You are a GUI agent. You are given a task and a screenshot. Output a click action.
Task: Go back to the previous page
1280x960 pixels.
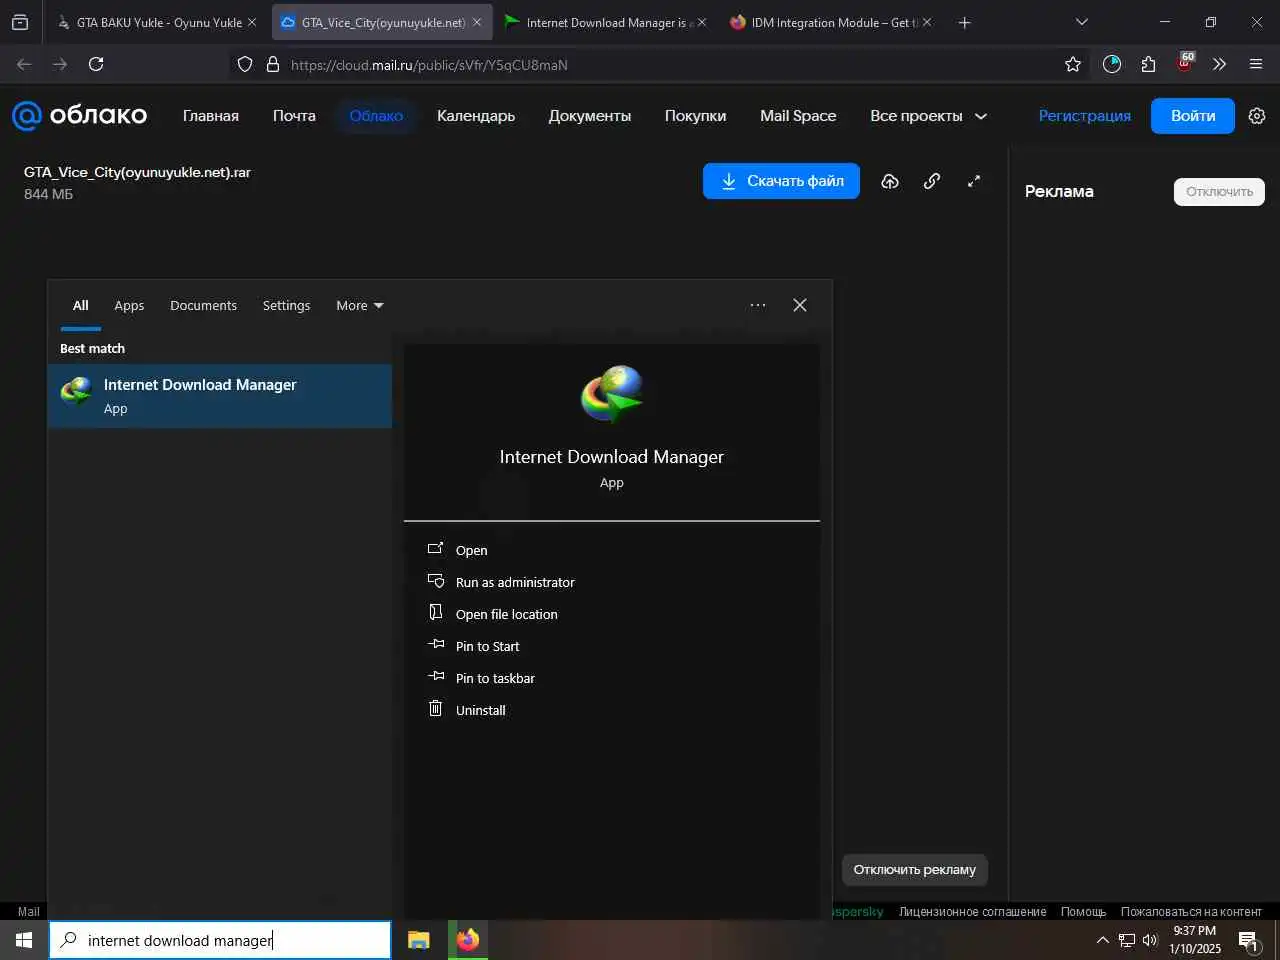pyautogui.click(x=24, y=64)
